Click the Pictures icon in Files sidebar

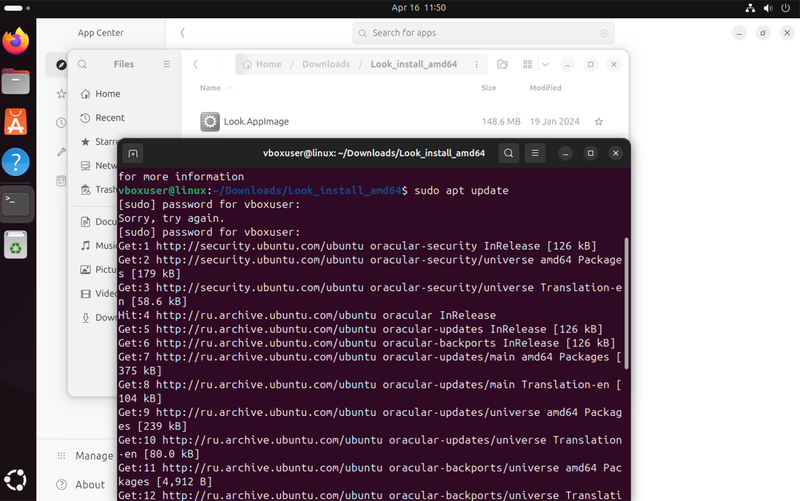(85, 269)
